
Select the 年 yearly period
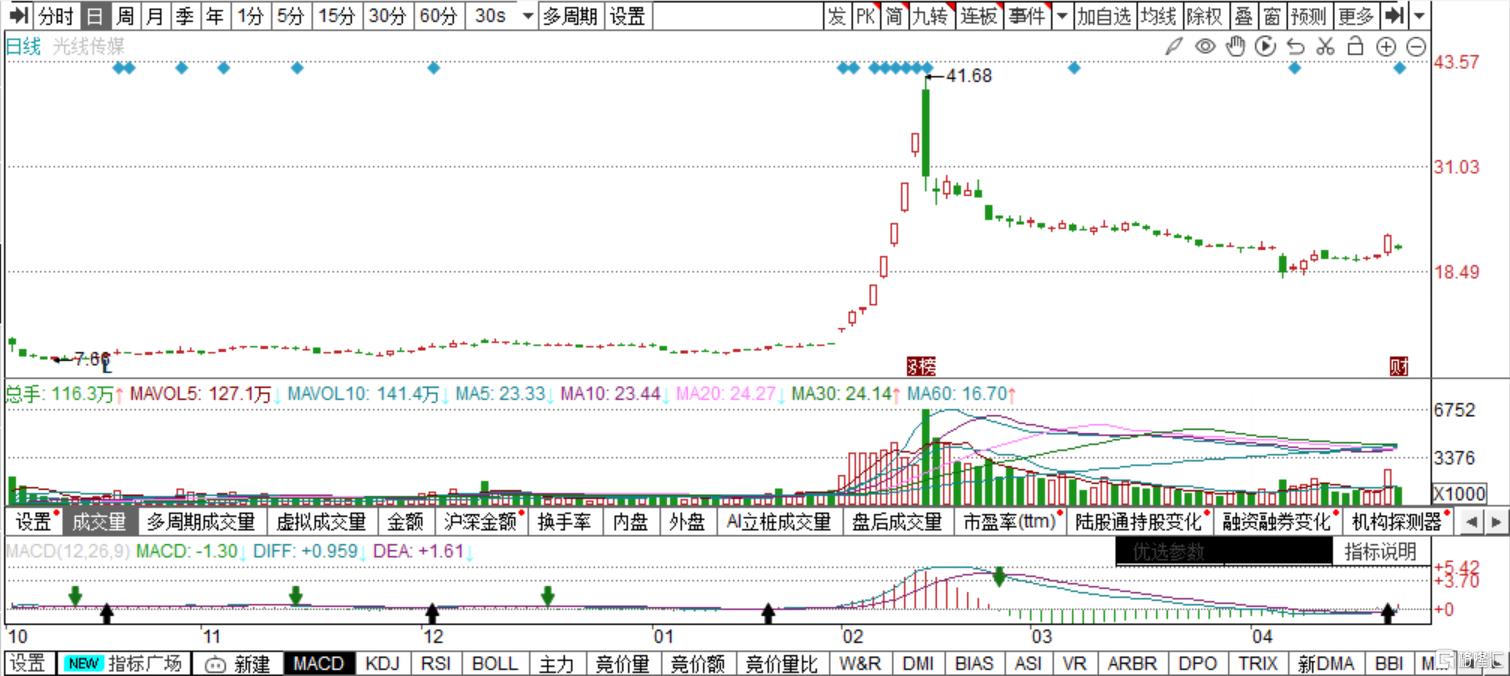214,16
